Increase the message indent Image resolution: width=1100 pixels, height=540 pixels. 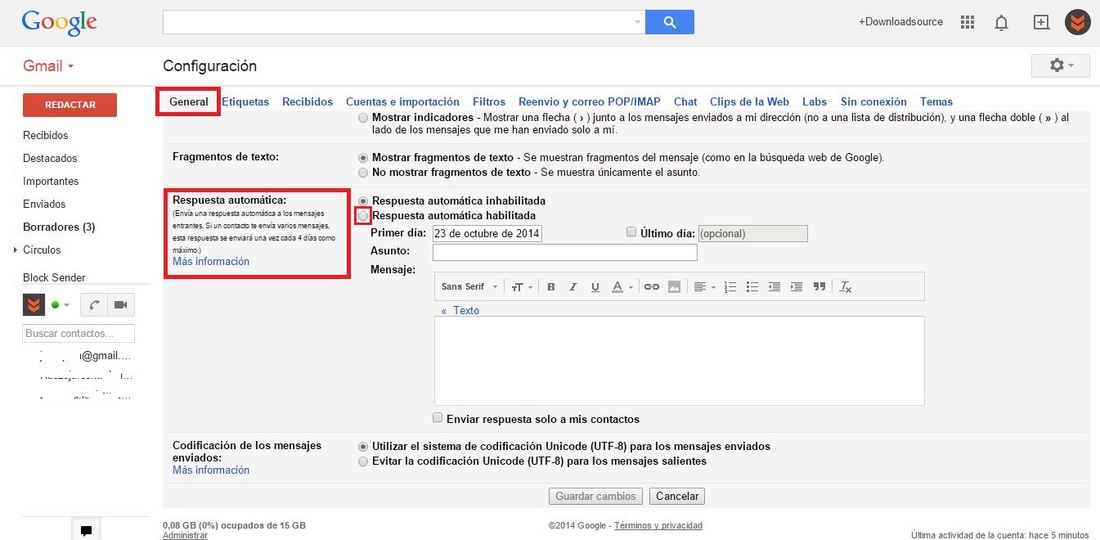click(x=796, y=287)
